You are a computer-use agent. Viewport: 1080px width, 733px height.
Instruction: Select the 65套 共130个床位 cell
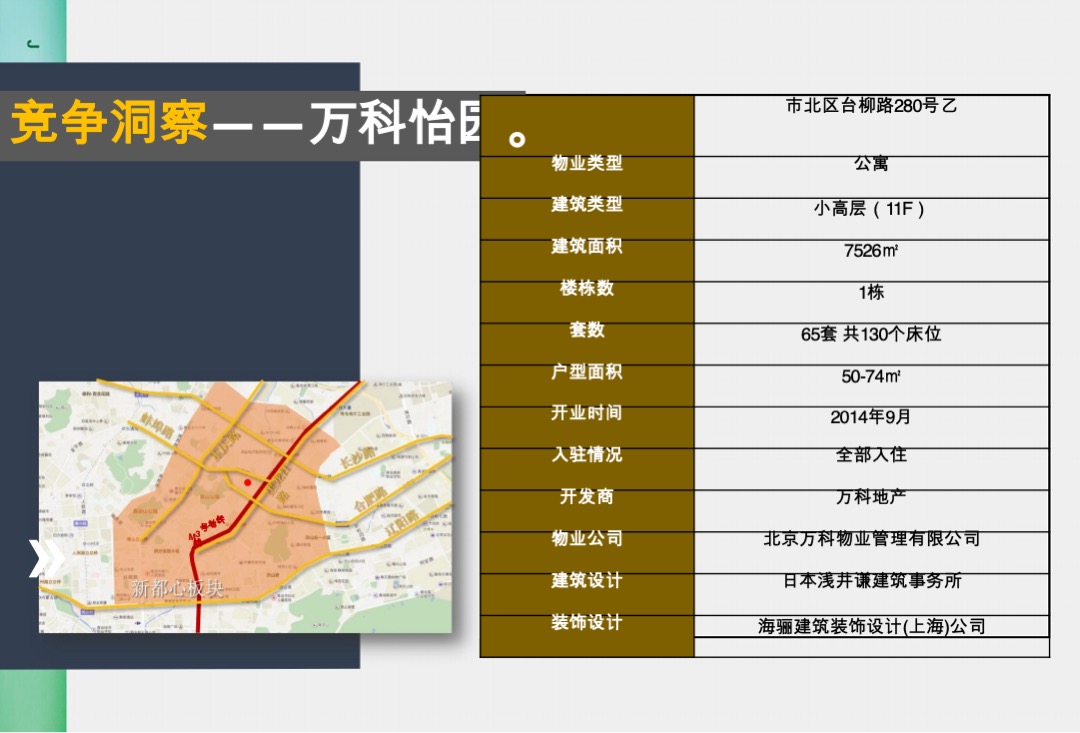[870, 333]
